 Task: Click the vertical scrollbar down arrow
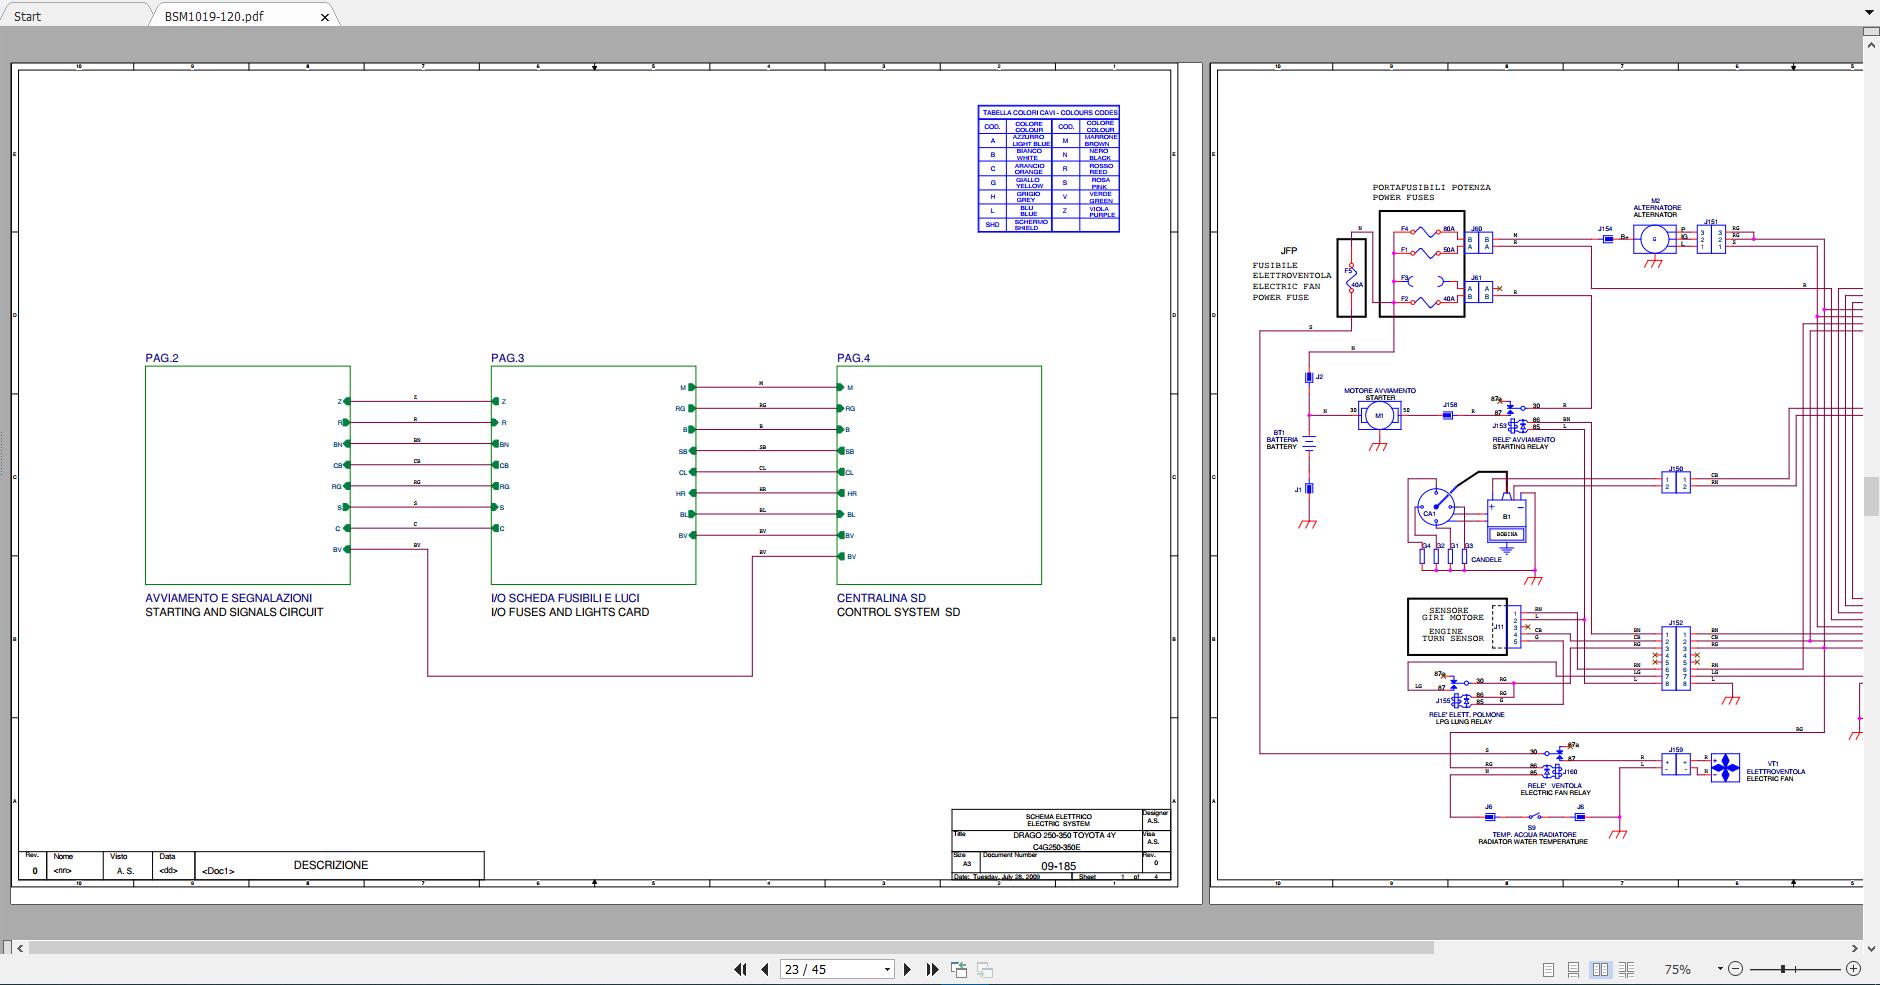point(1871,948)
